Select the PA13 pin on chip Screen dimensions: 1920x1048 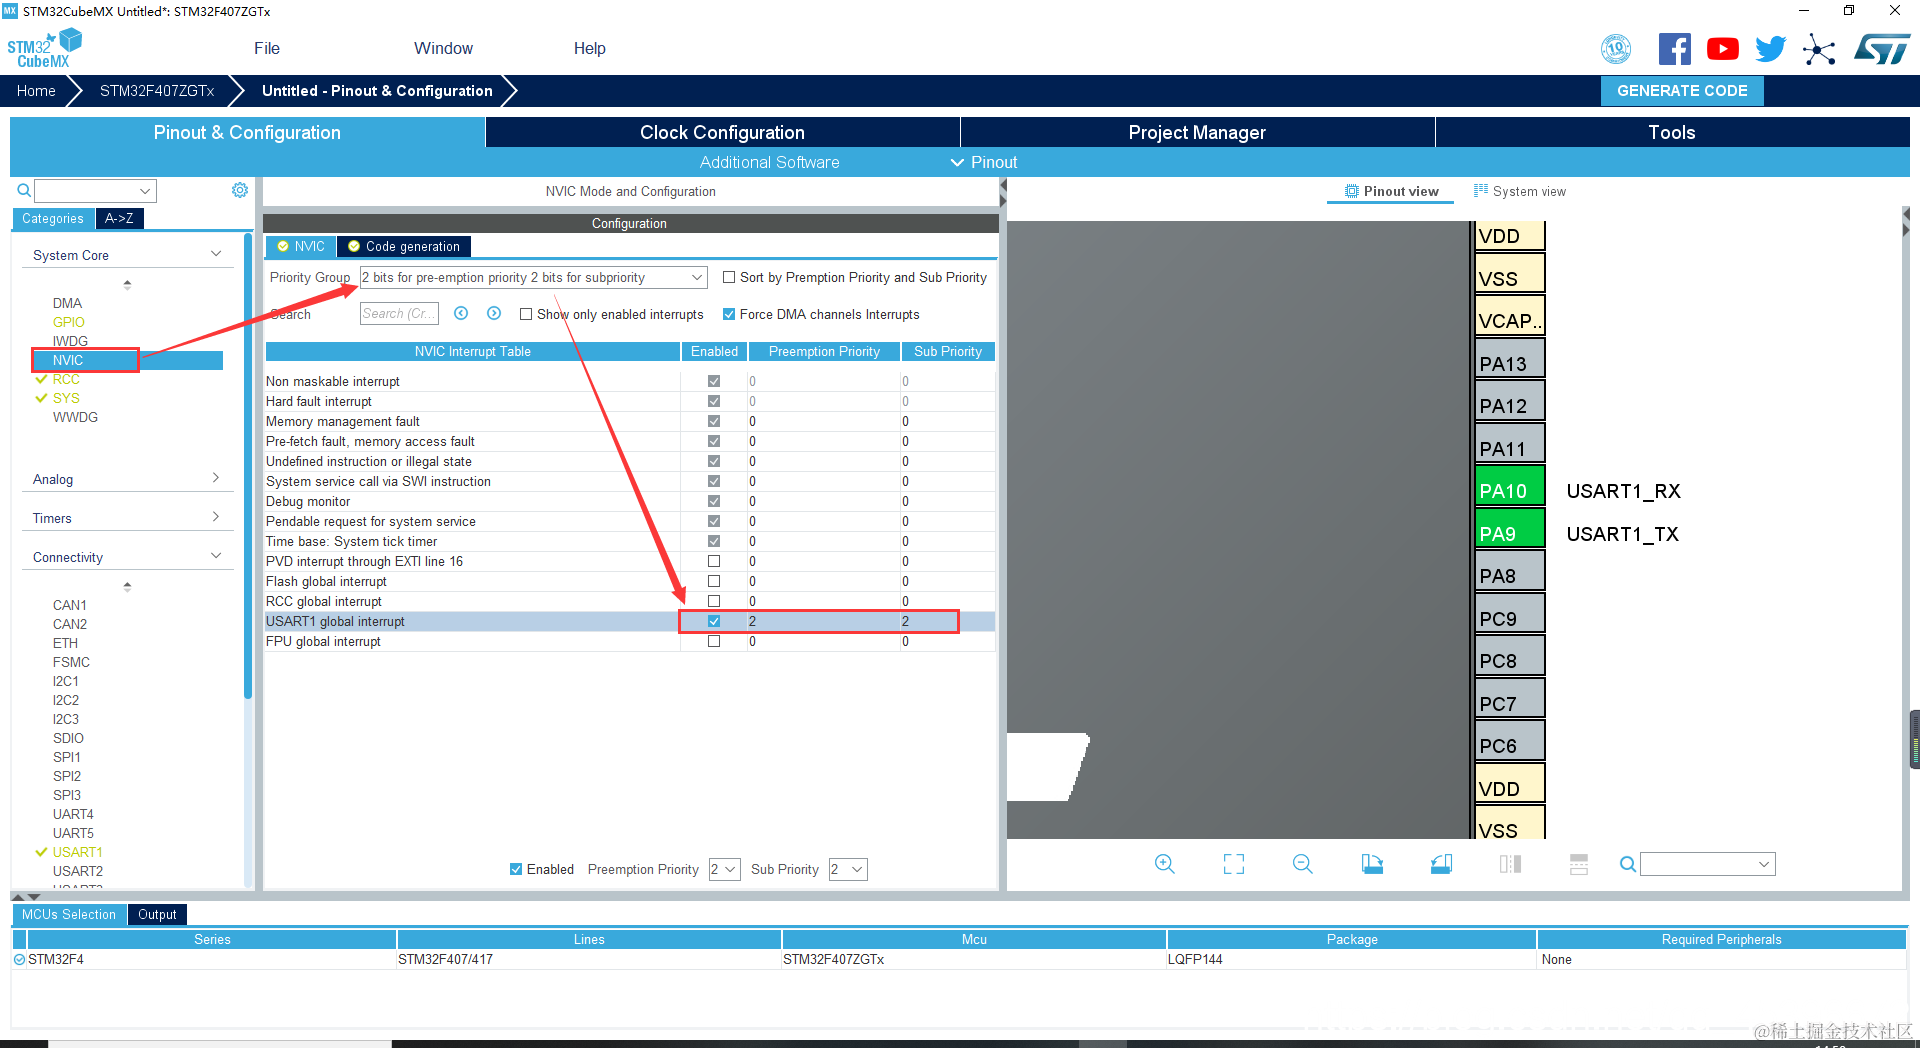1510,359
